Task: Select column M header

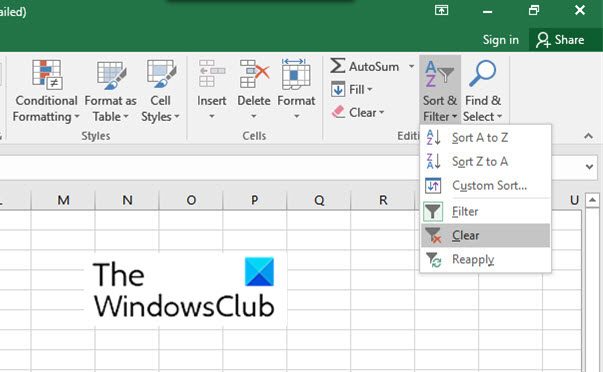Action: coord(63,200)
